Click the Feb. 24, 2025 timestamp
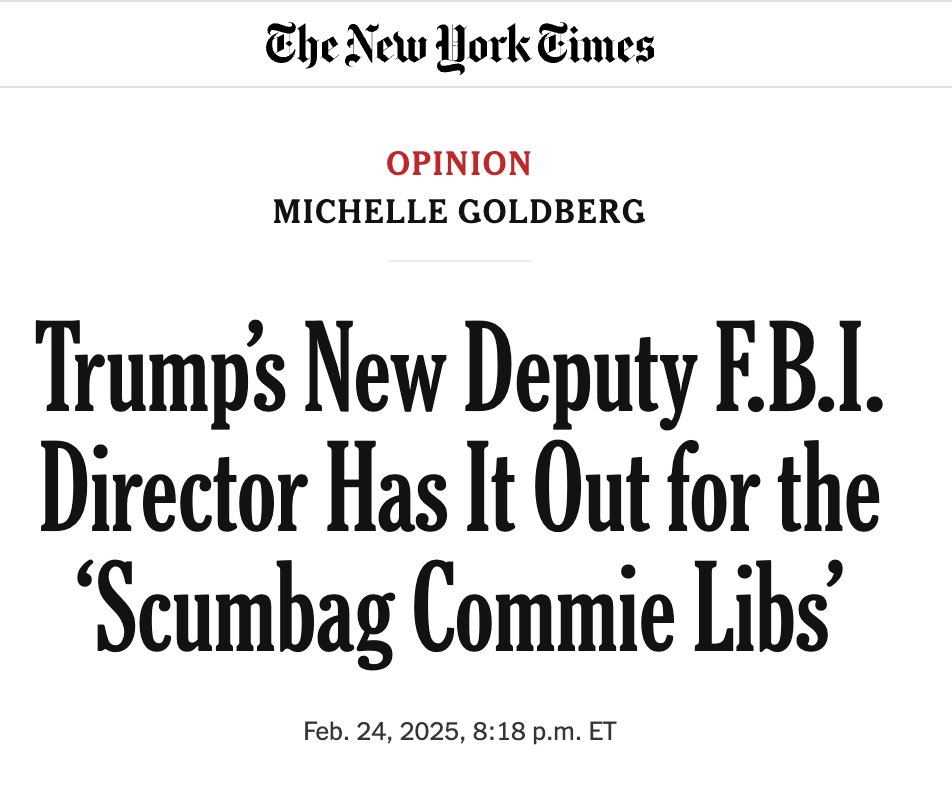Viewport: 952px width, 794px height. pos(460,731)
